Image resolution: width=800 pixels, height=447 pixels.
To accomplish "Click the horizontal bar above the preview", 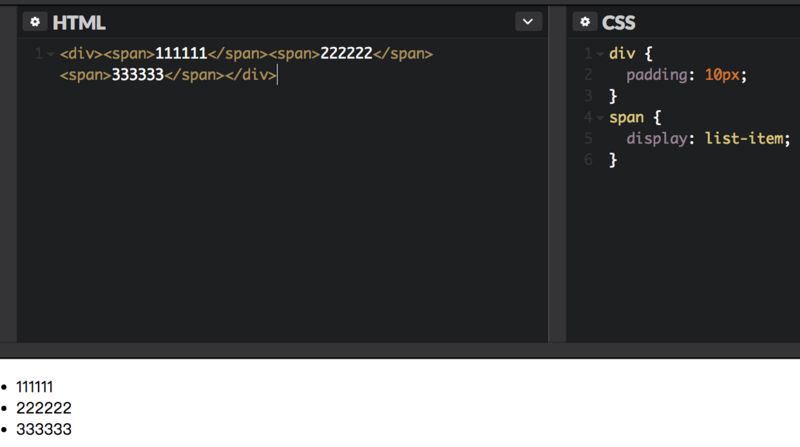I will (x=400, y=350).
